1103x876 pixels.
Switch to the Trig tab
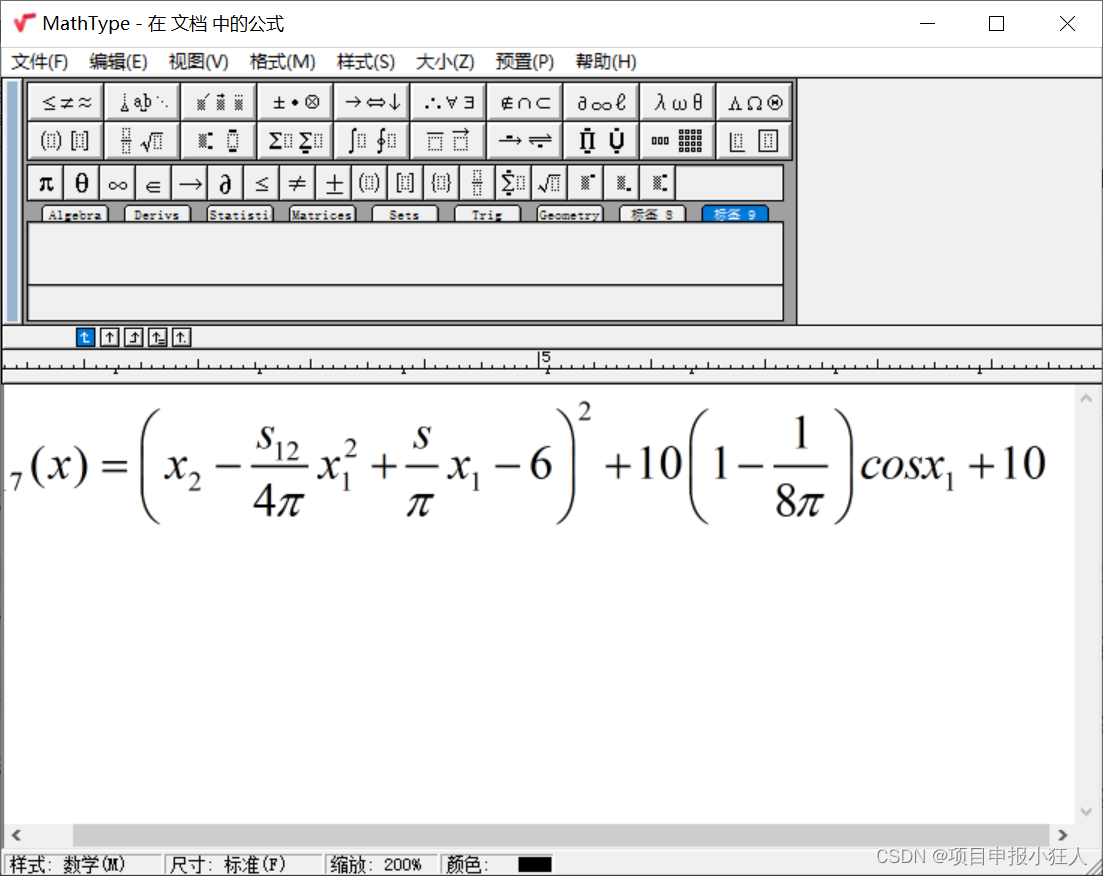pos(487,213)
